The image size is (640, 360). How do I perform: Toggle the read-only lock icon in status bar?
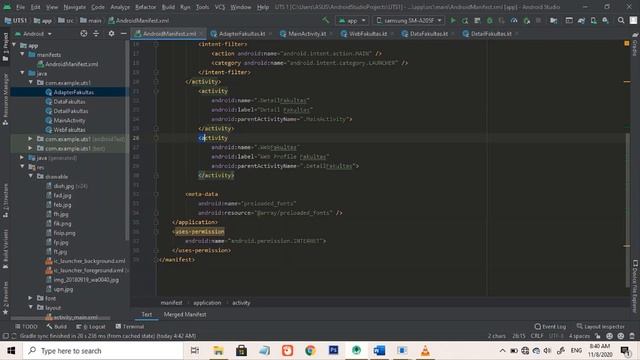[598, 336]
